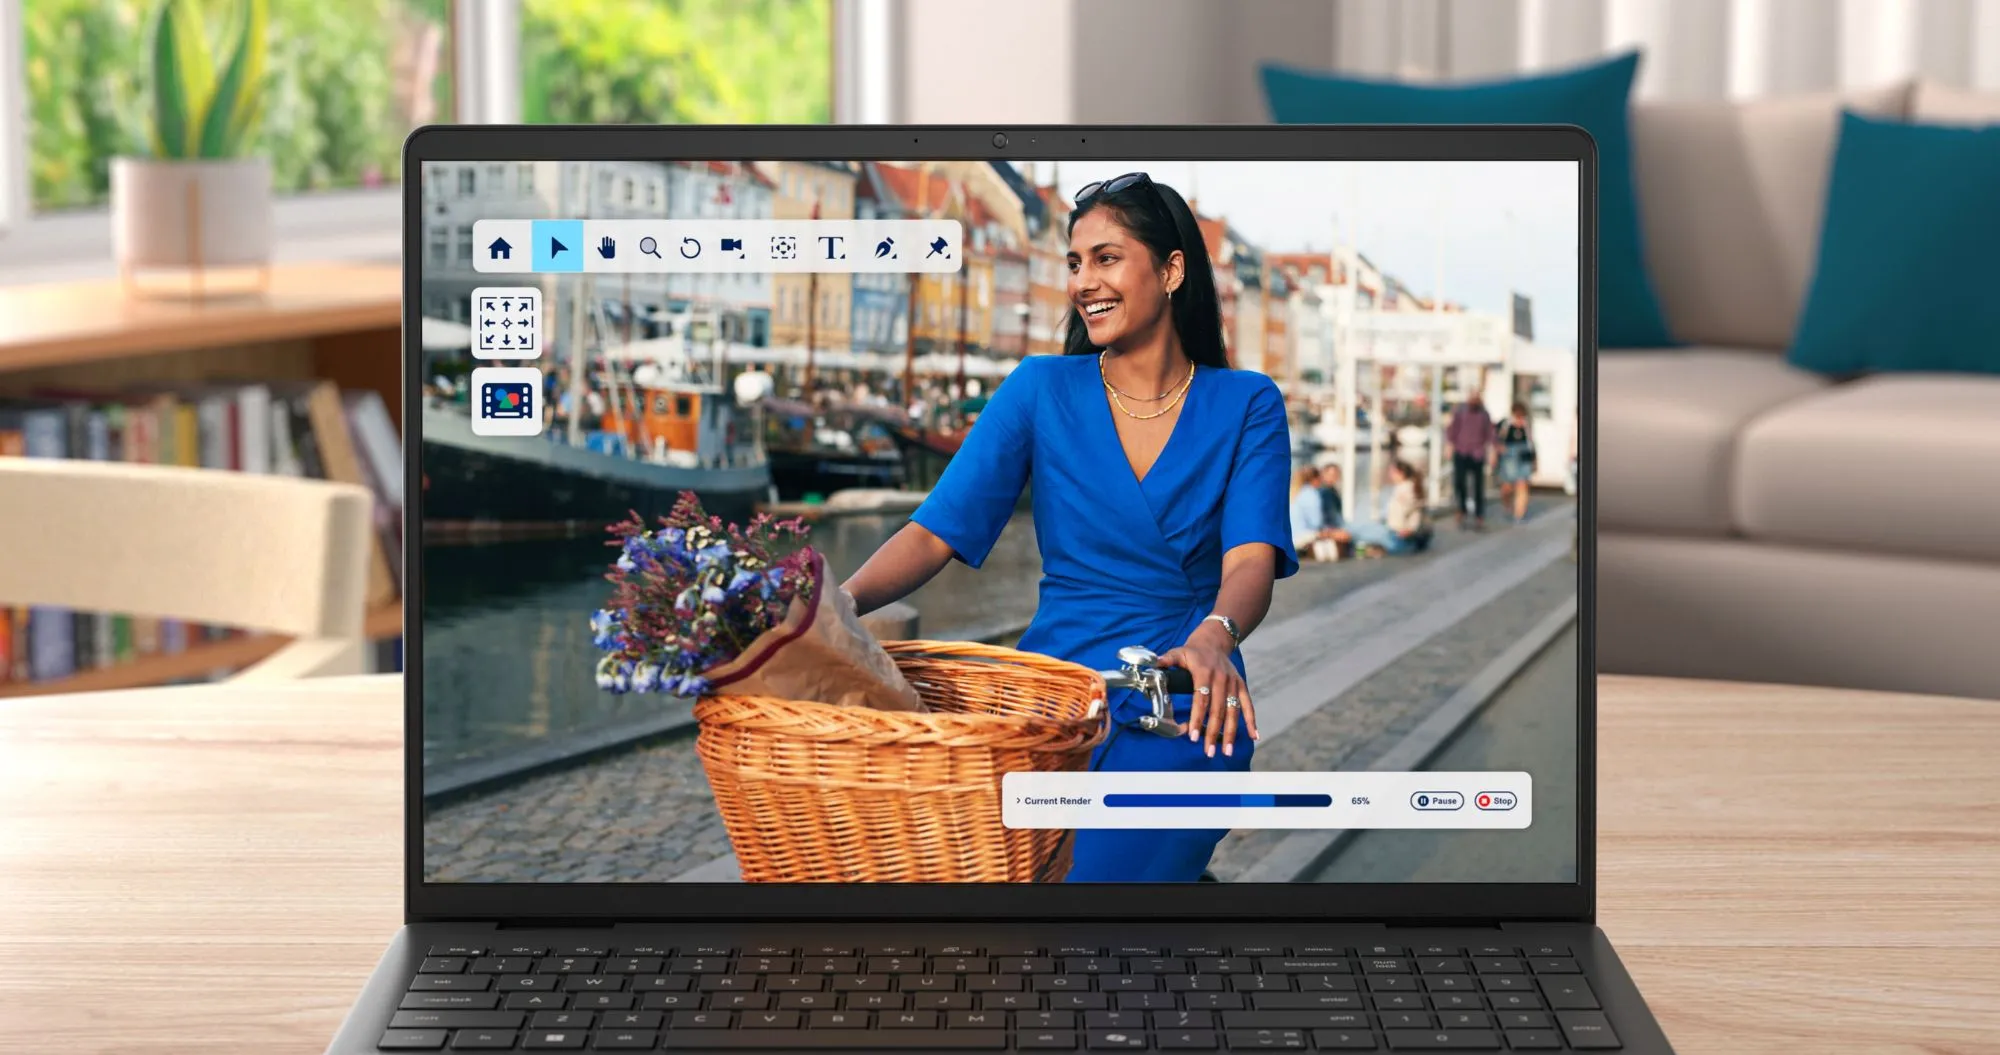The height and width of the screenshot is (1055, 2000).
Task: Select the Pin puppet tool
Action: (x=937, y=247)
